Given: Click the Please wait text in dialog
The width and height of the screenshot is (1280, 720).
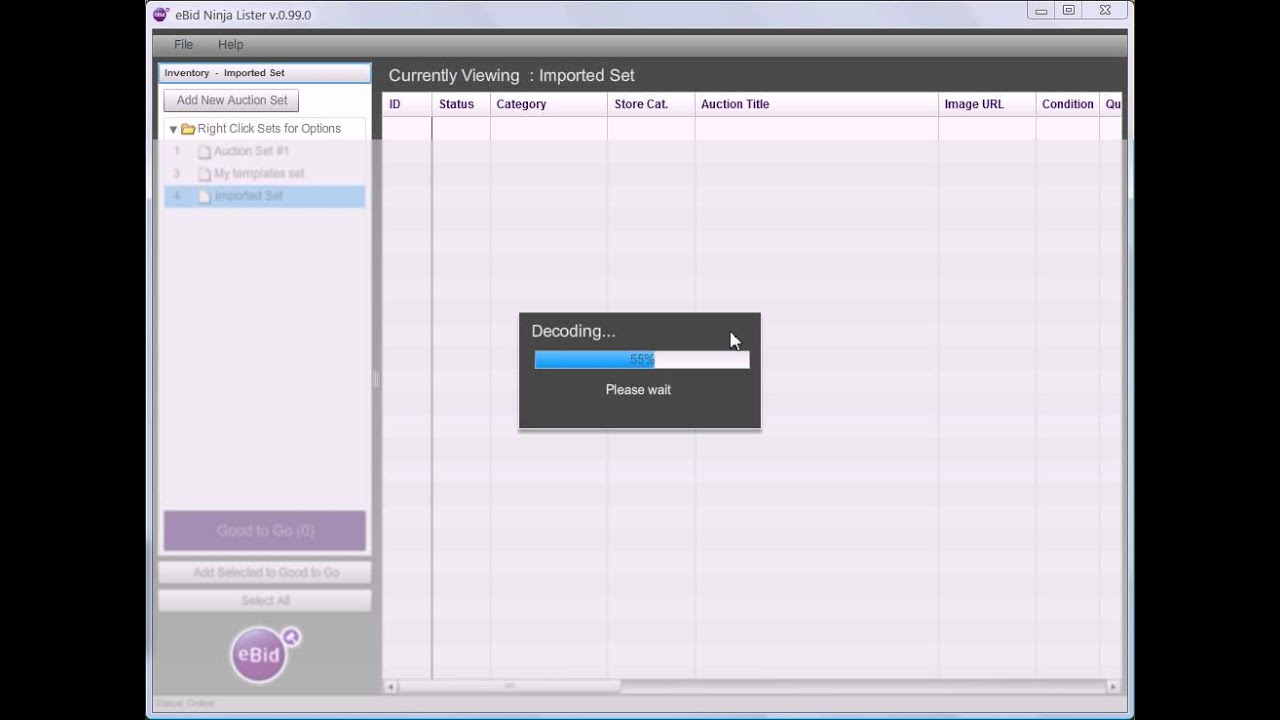Looking at the screenshot, I should 638,390.
